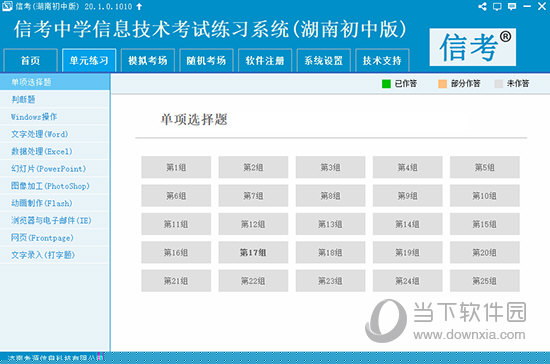Click the app logo icon in title bar
This screenshot has width=550, height=364.
(7, 6)
